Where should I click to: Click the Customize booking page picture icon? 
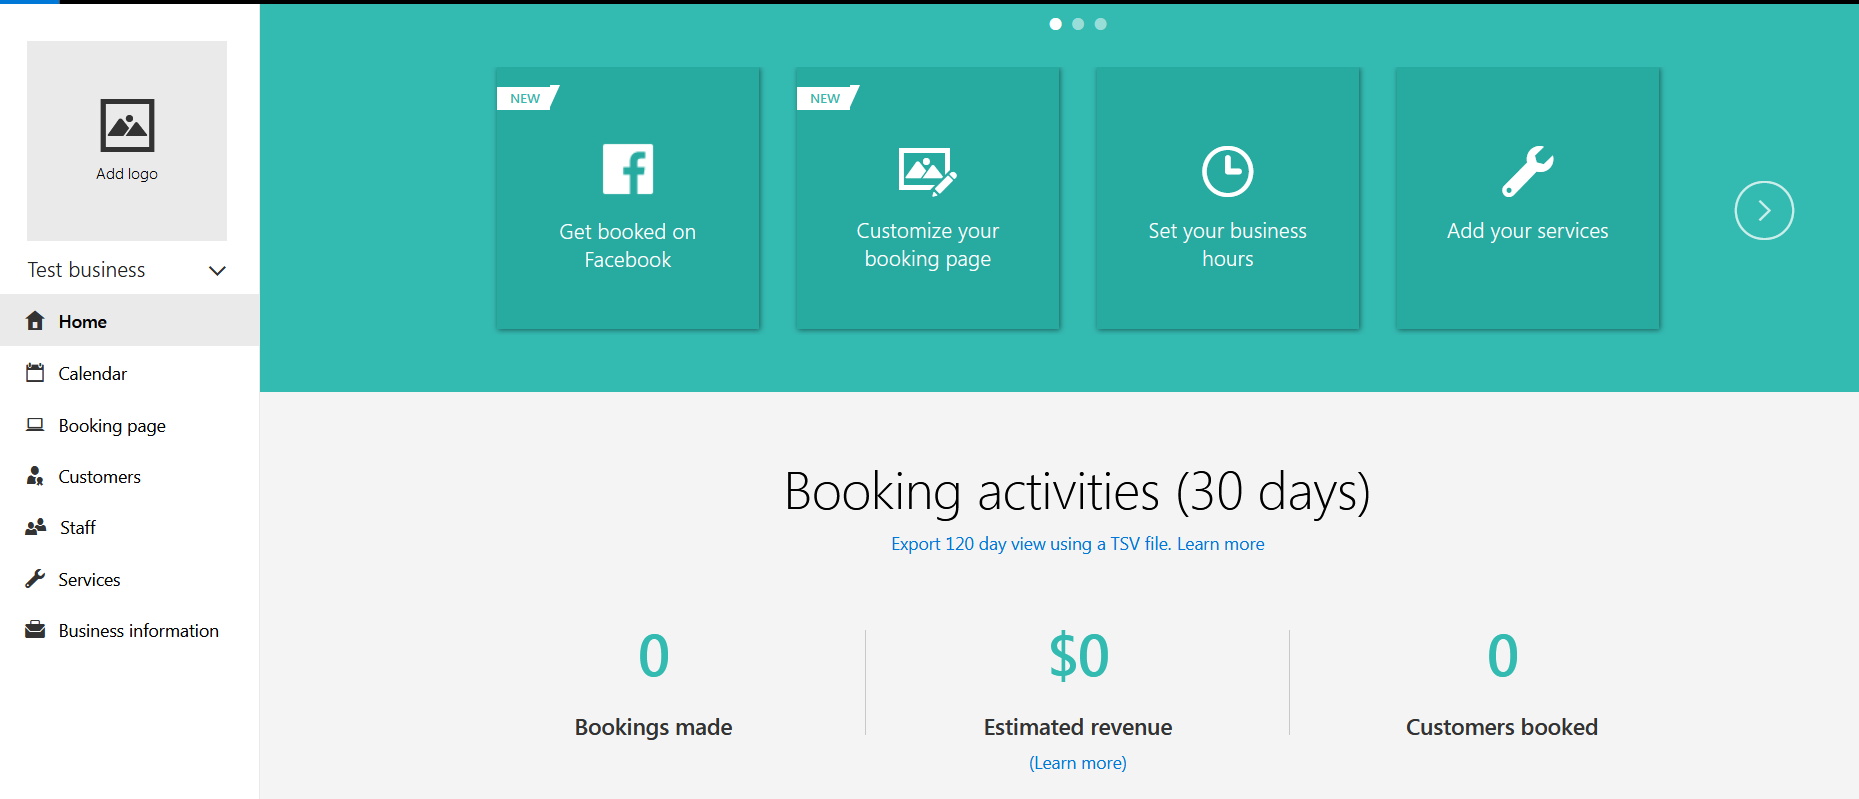927,171
